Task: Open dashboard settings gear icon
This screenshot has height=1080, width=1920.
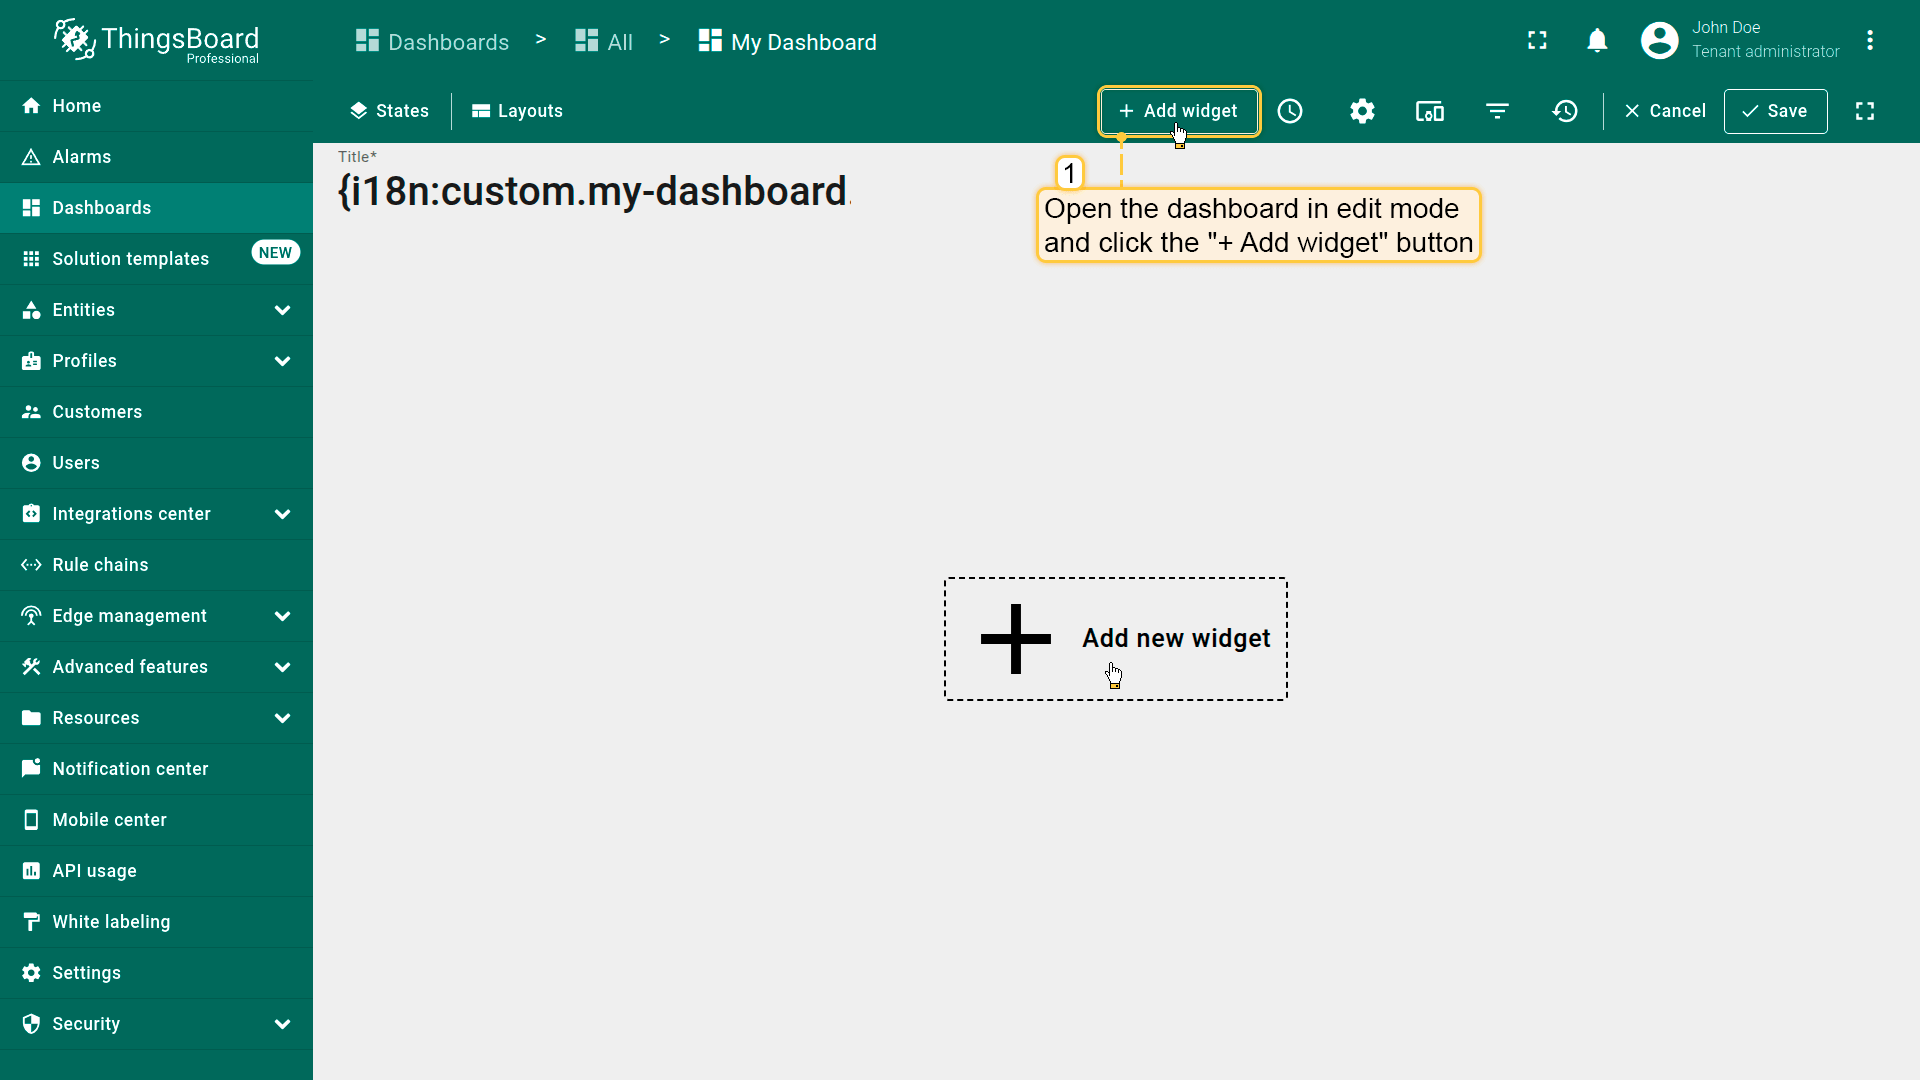Action: pyautogui.click(x=1362, y=111)
